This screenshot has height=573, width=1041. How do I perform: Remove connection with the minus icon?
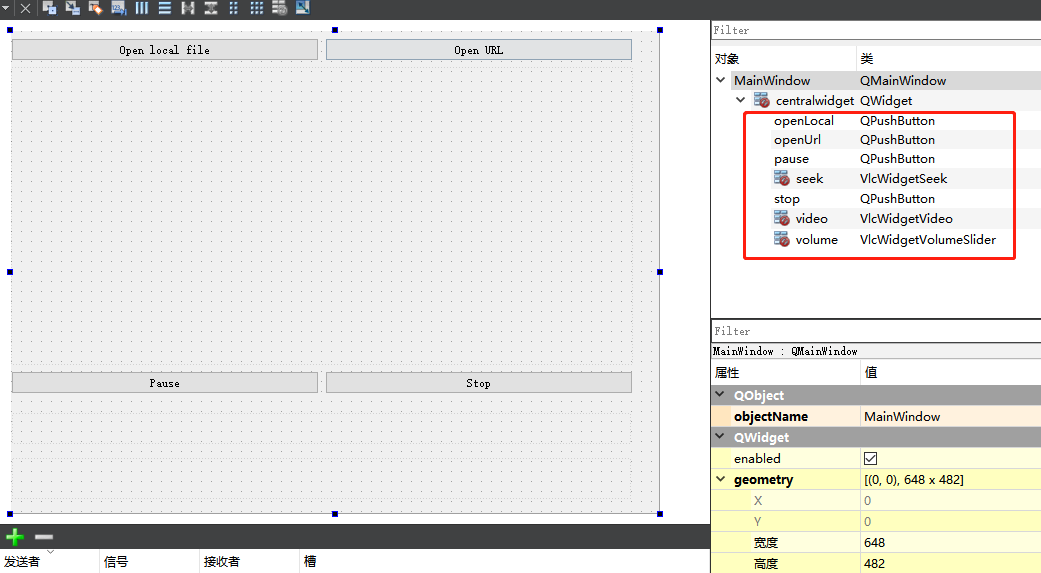click(44, 536)
